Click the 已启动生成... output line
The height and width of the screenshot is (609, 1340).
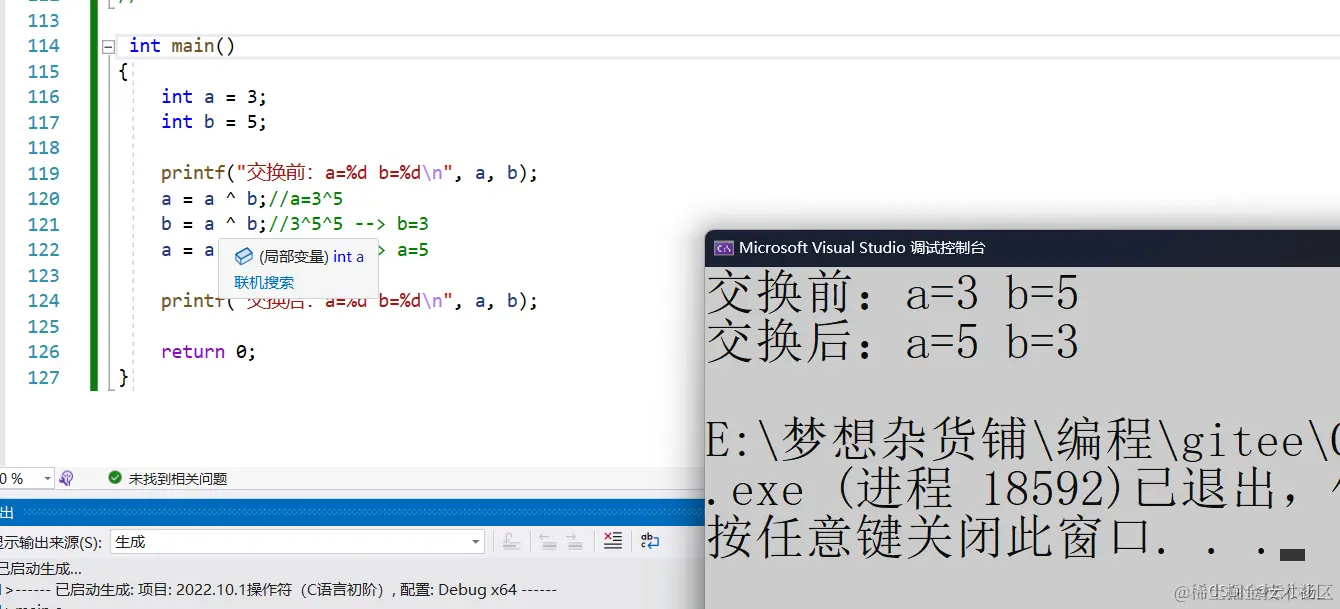point(41,569)
